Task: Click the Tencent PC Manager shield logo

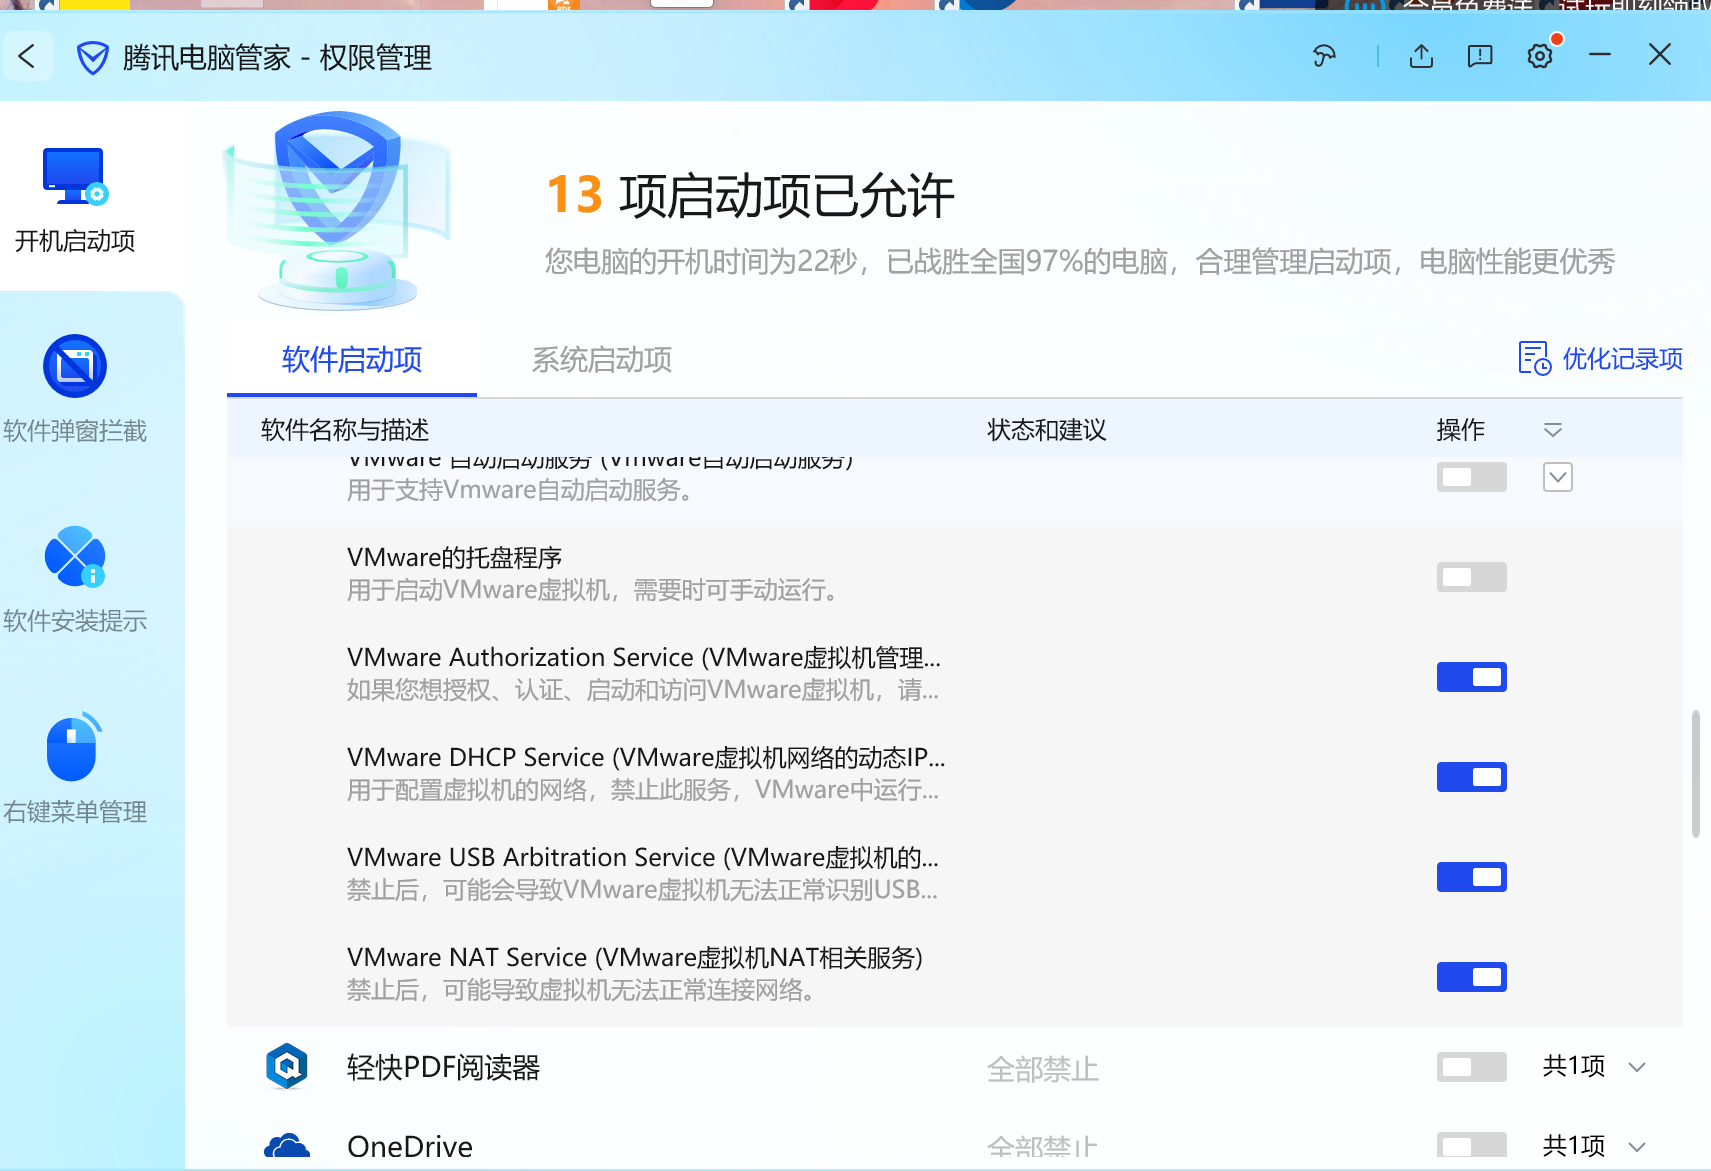Action: point(93,58)
